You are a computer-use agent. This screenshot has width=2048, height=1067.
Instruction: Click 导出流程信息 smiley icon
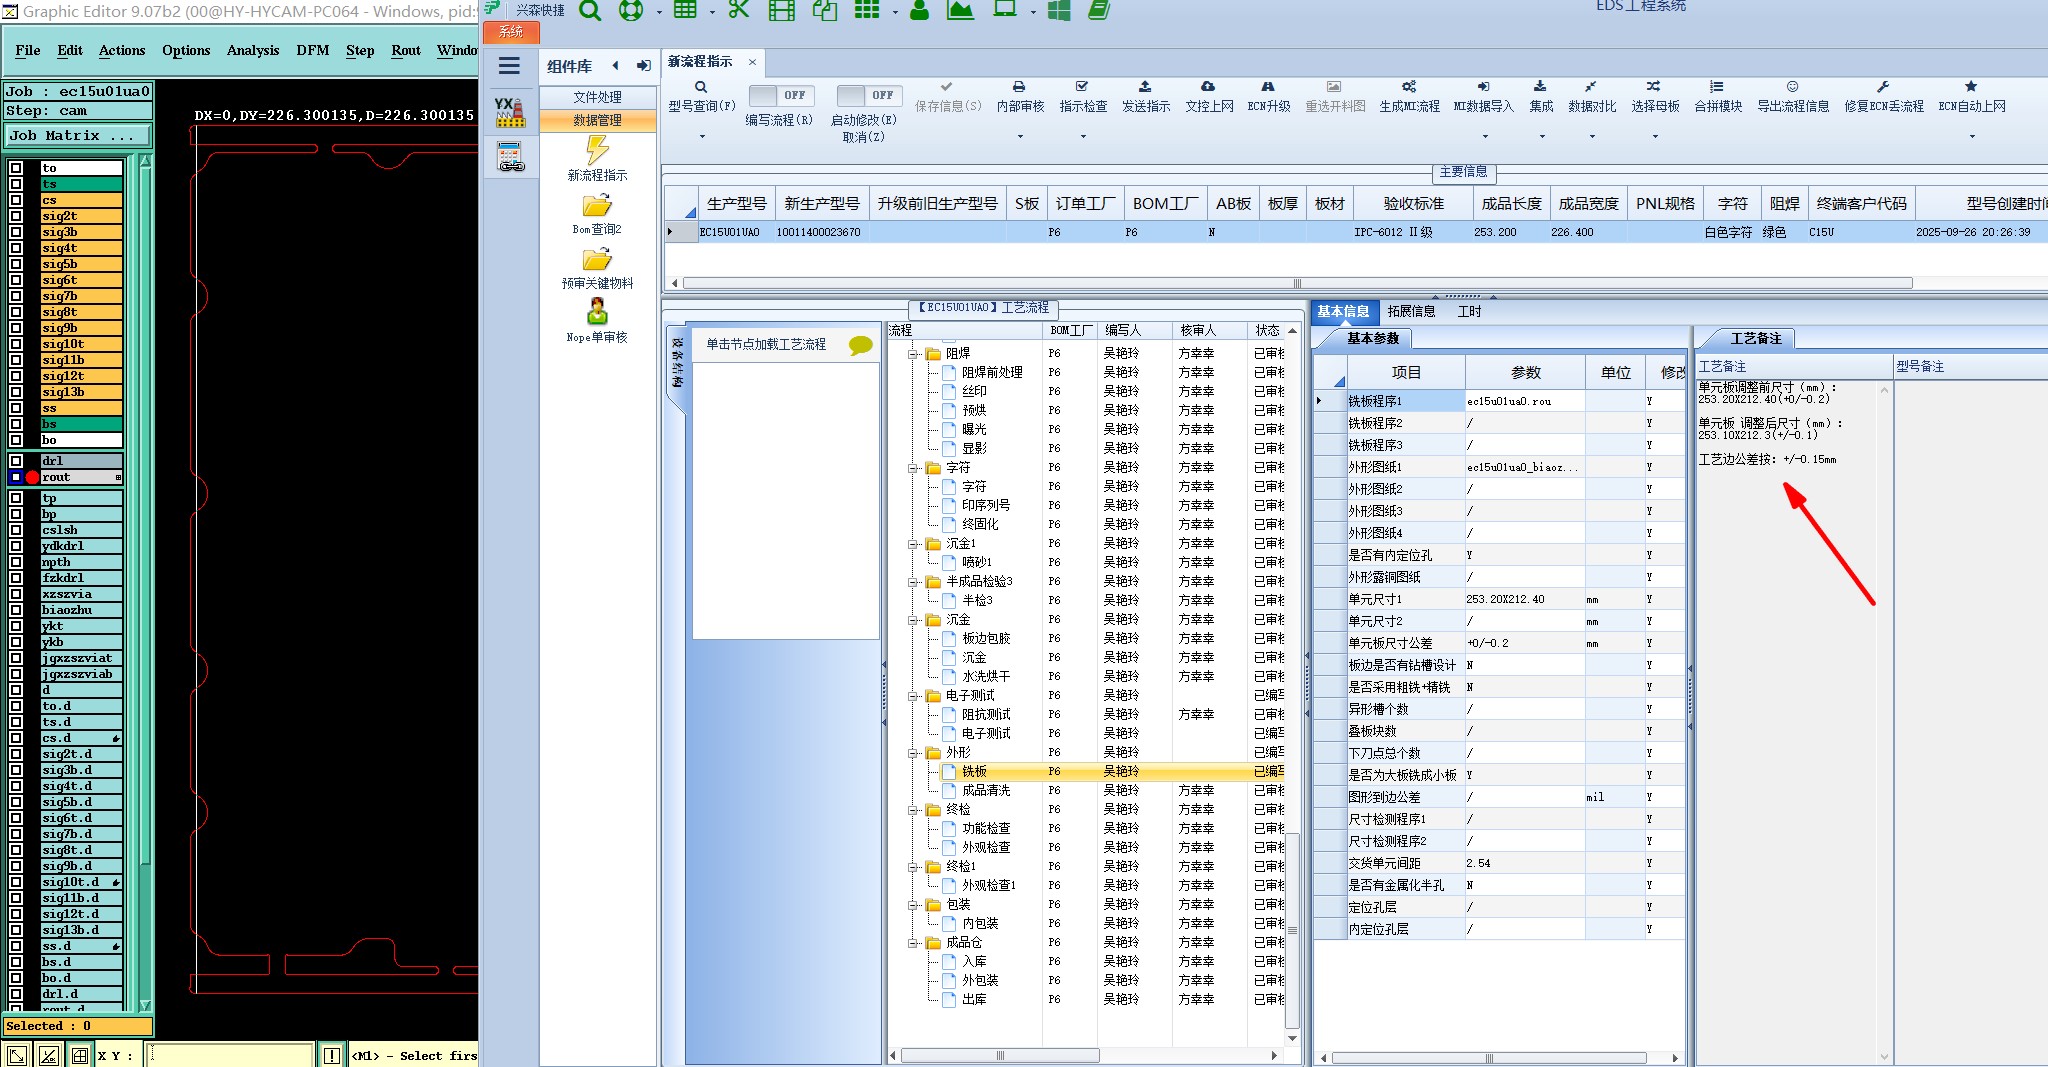tap(1793, 87)
